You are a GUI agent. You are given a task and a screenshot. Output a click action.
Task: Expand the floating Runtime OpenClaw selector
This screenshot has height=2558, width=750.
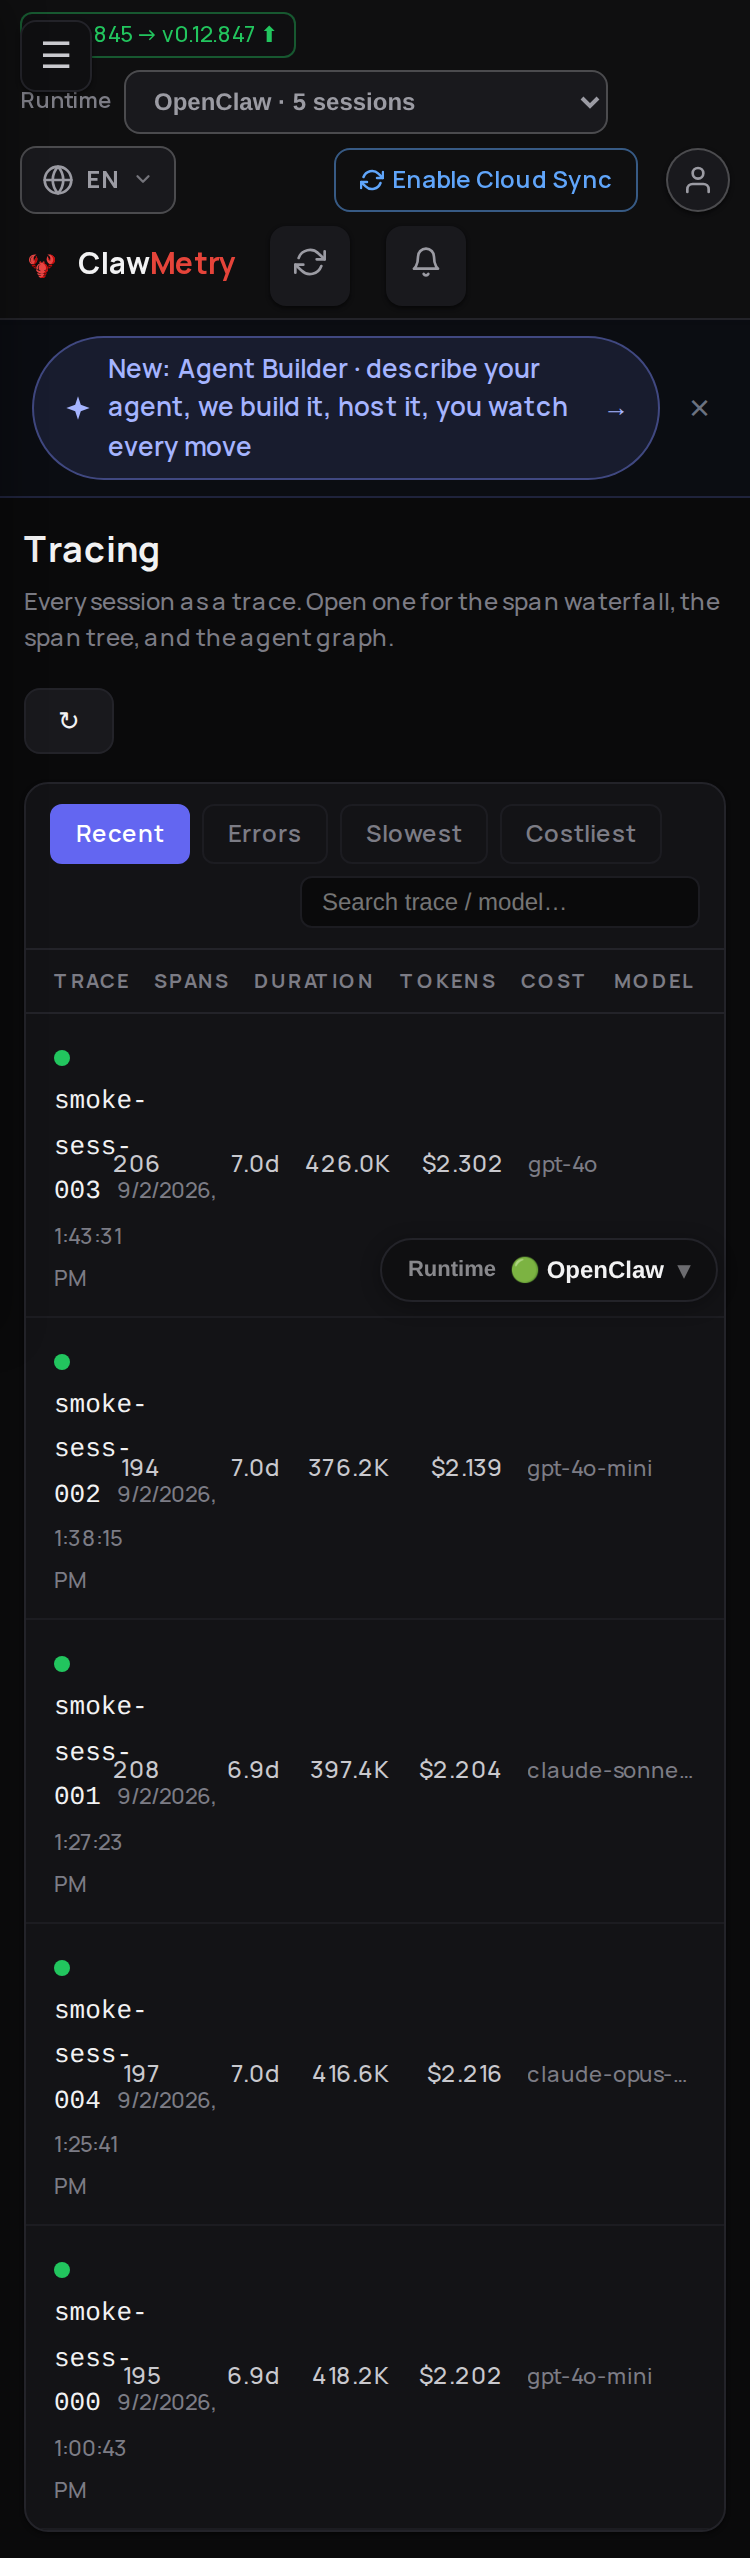click(549, 1270)
